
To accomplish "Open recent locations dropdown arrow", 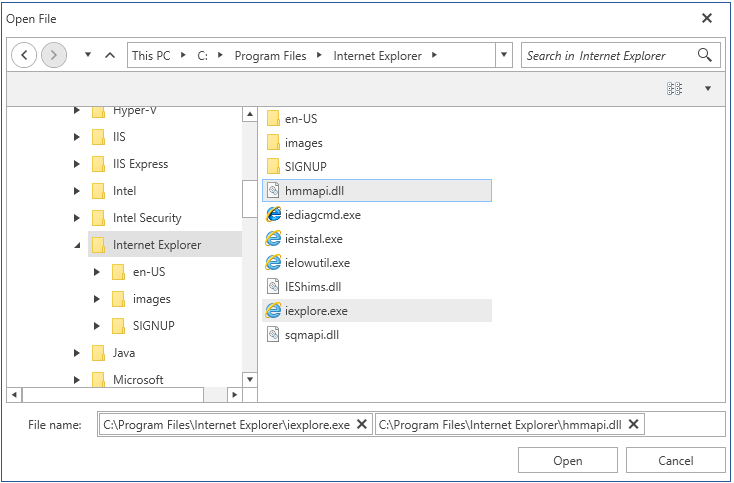I will (x=88, y=55).
